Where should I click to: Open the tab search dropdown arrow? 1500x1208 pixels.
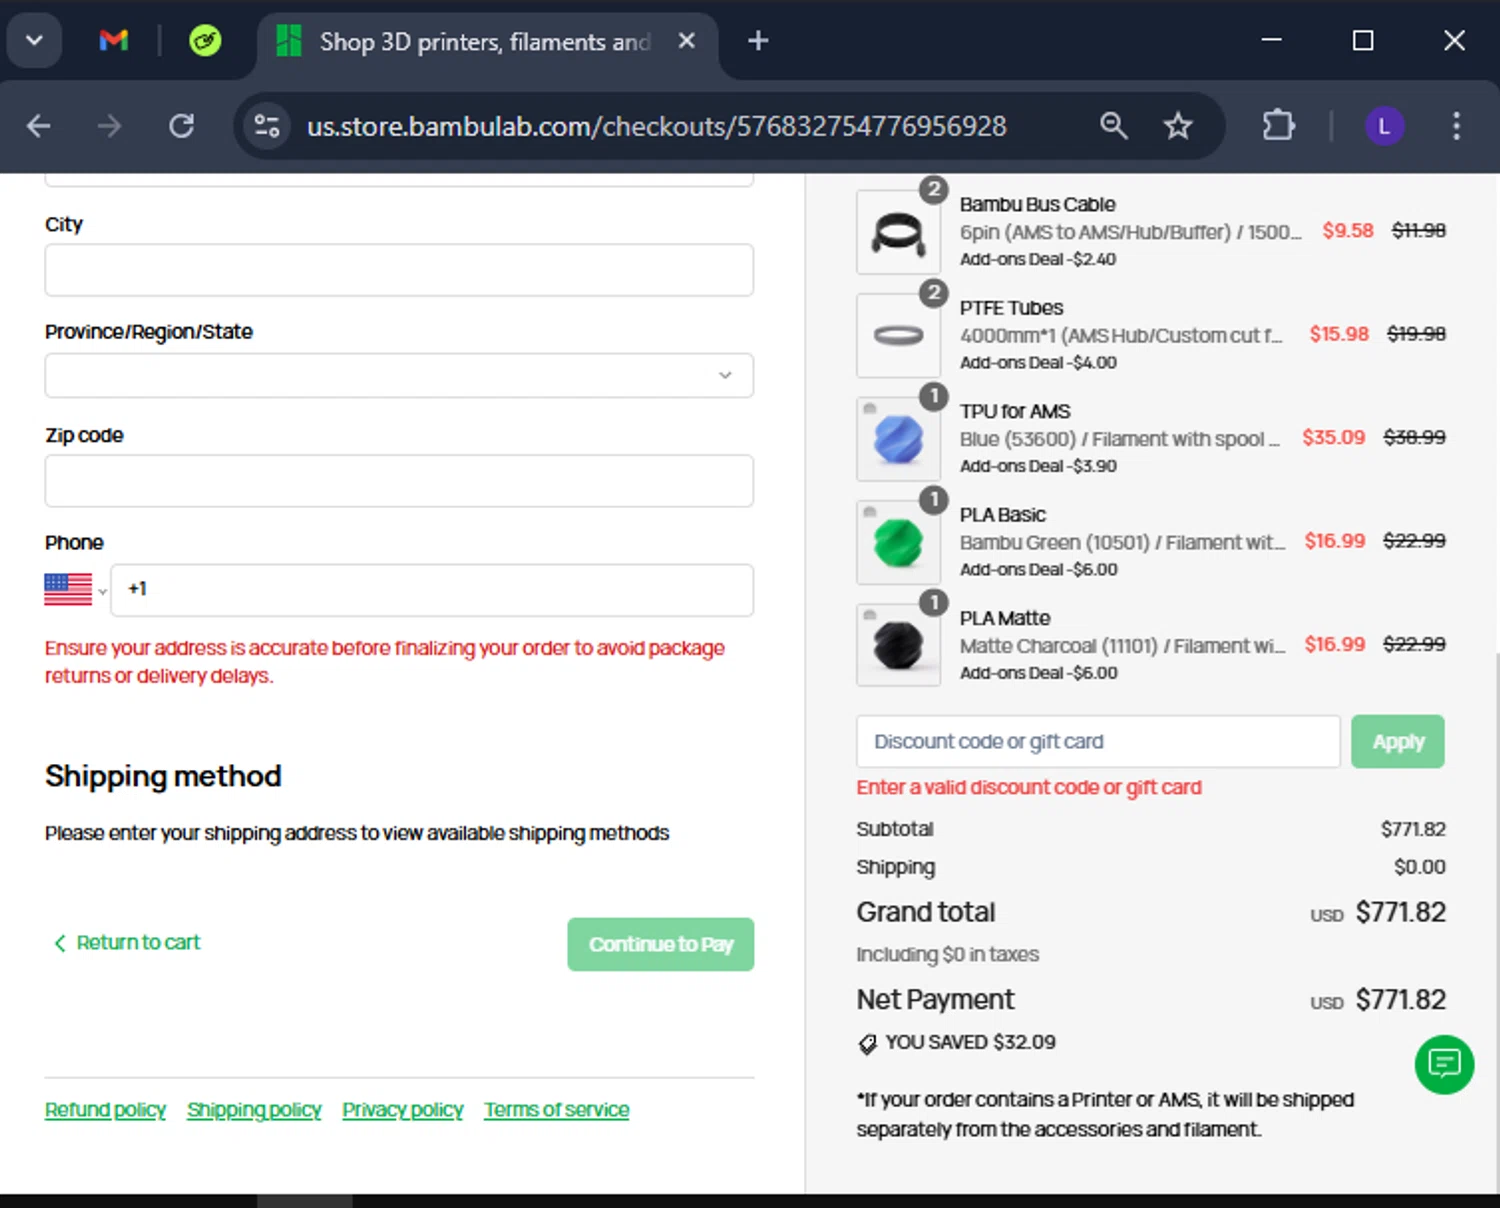pyautogui.click(x=34, y=41)
